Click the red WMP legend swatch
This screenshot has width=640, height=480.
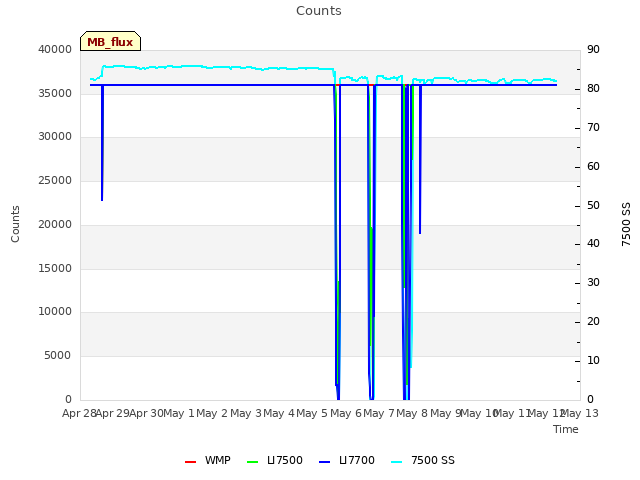191,462
